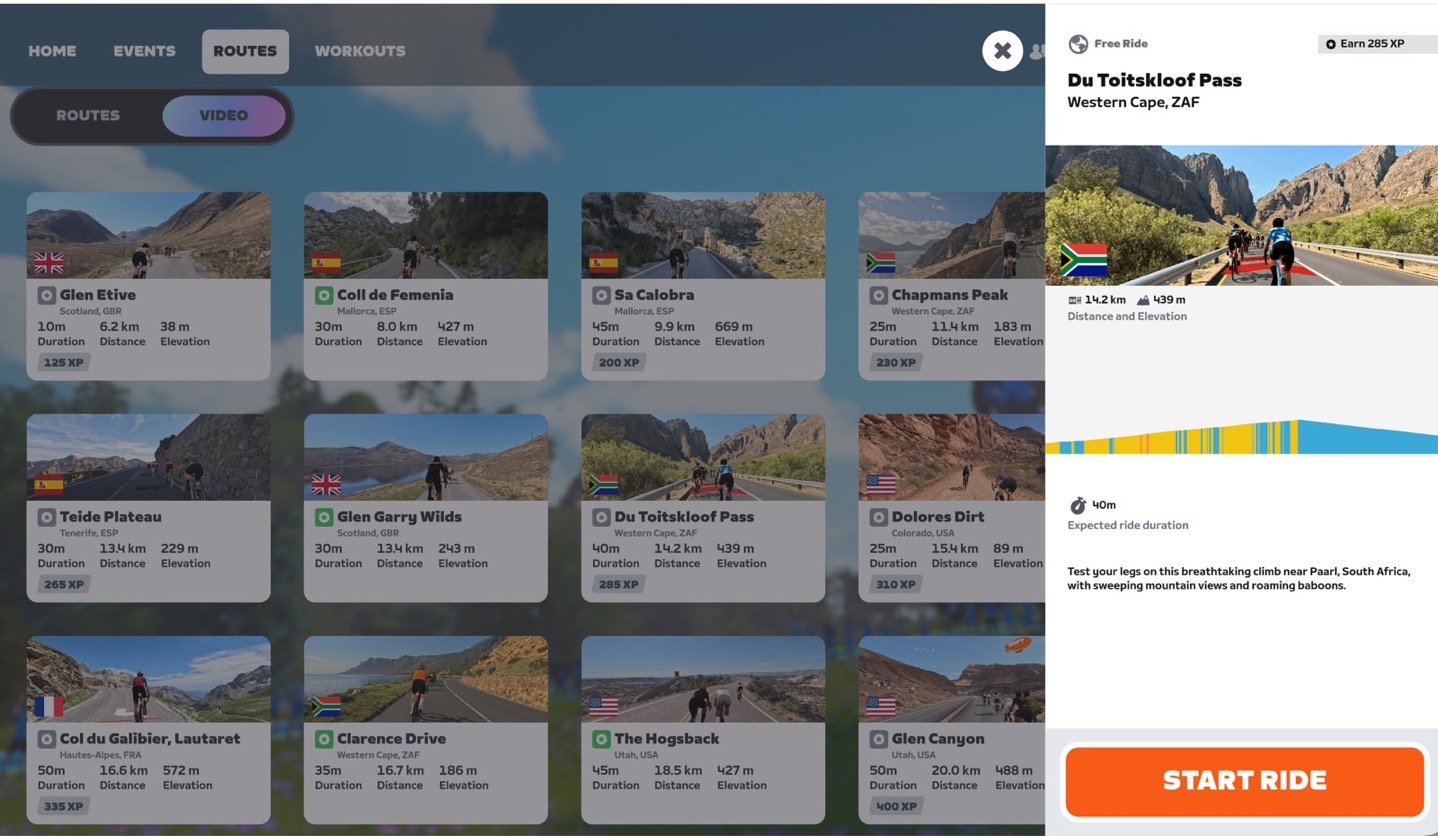Switch the list toggle to Routes
This screenshot has width=1438, height=836.
pos(88,116)
